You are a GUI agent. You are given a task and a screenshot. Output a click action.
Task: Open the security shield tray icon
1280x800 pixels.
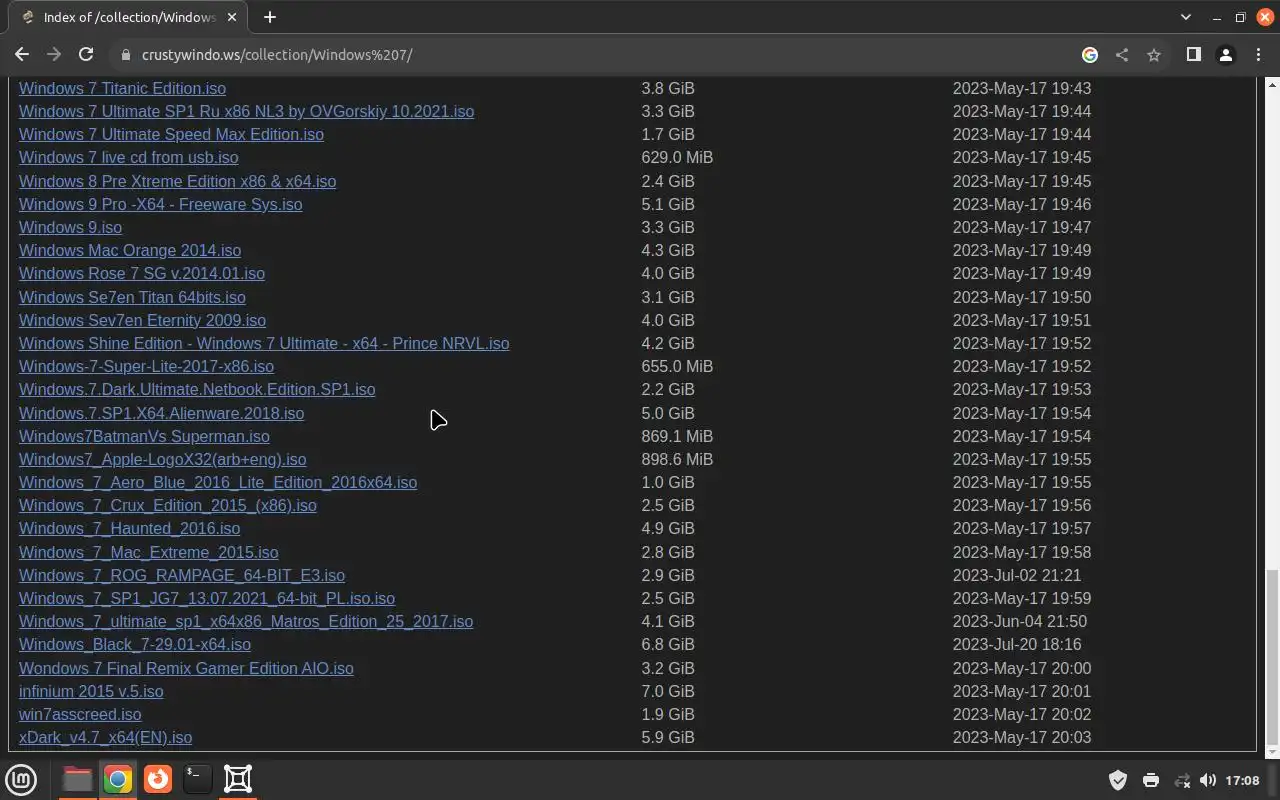pos(1118,780)
